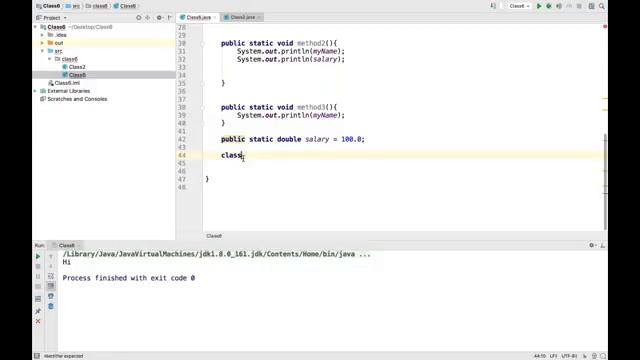
Task: Open the Project view selector dropdown
Action: pos(52,18)
